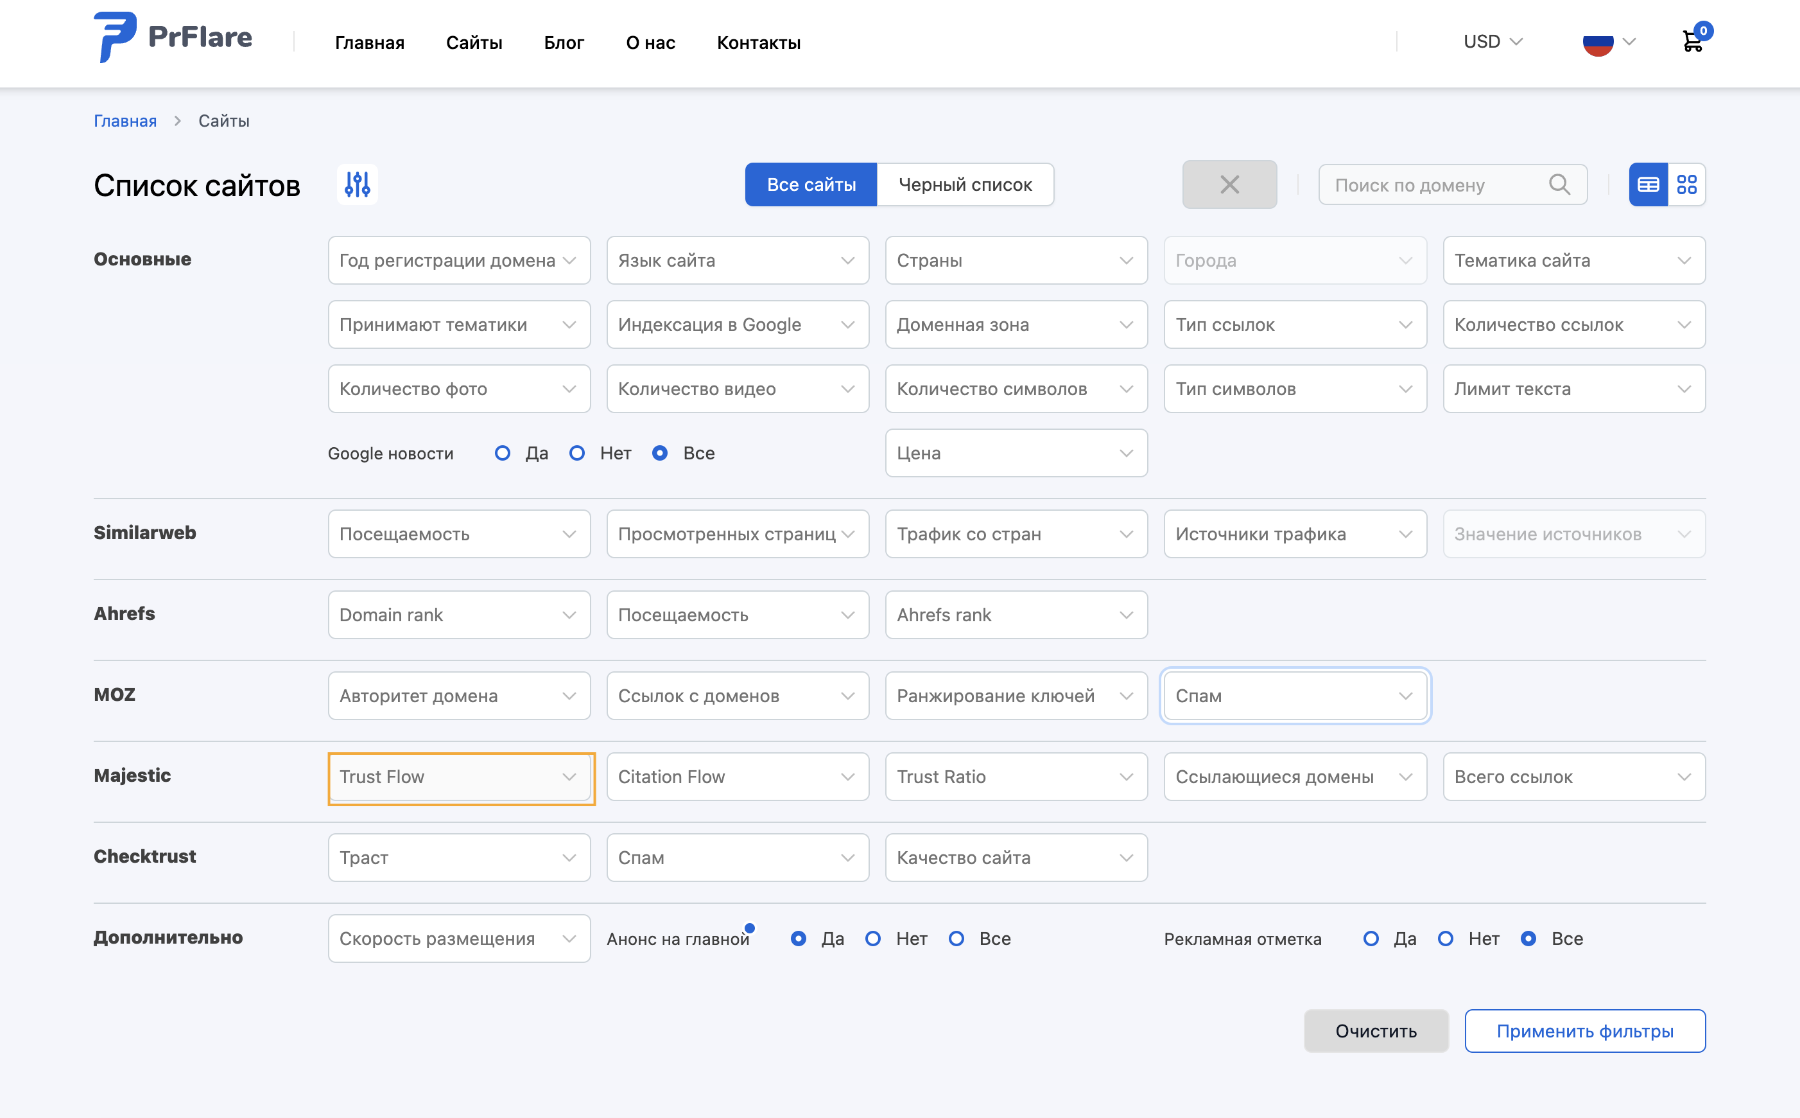This screenshot has height=1118, width=1800.
Task: Switch to grid card view
Action: point(1687,185)
